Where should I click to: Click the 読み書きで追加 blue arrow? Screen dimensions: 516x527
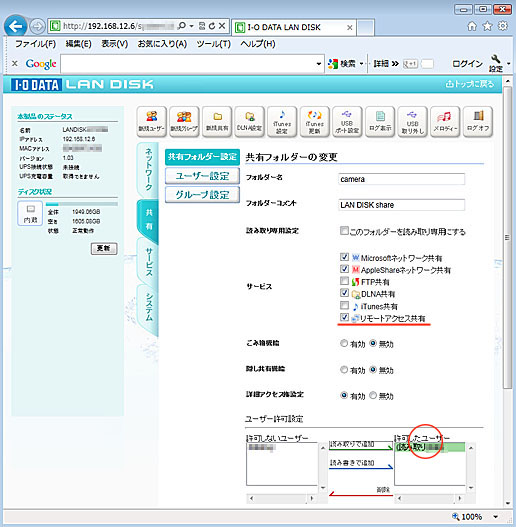pos(361,464)
